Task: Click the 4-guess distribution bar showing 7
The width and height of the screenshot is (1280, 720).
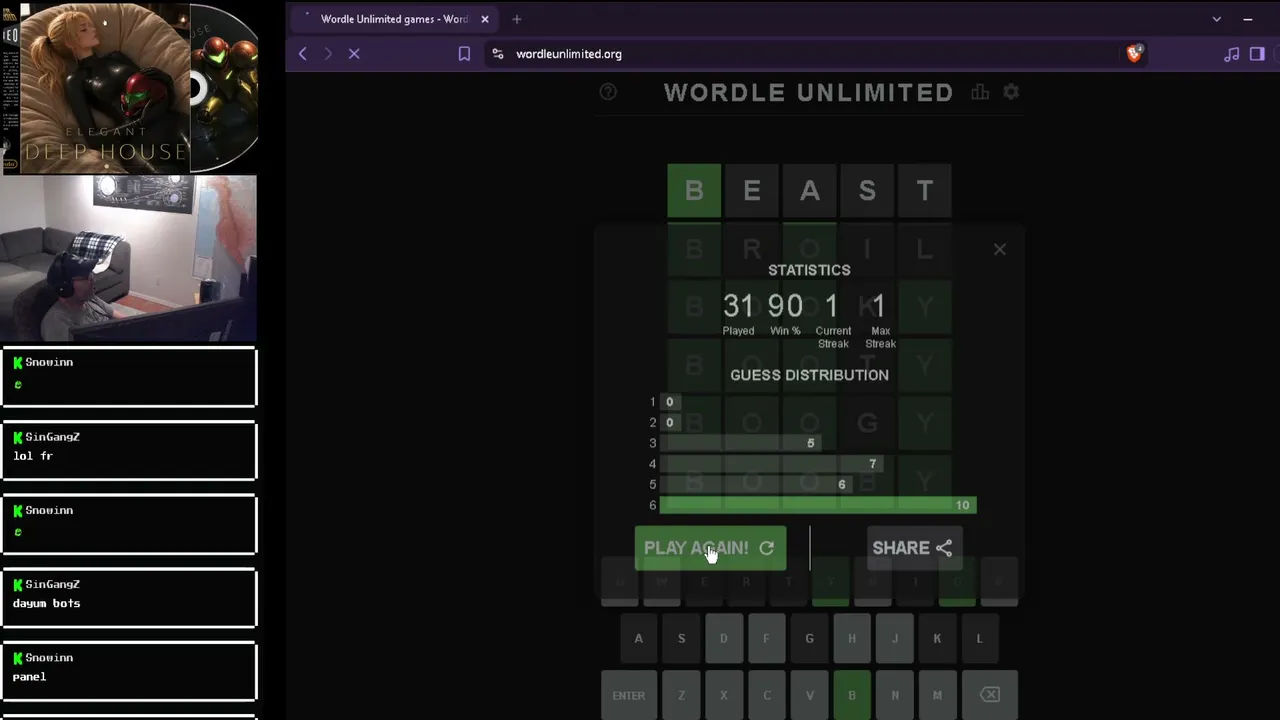Action: coord(771,464)
